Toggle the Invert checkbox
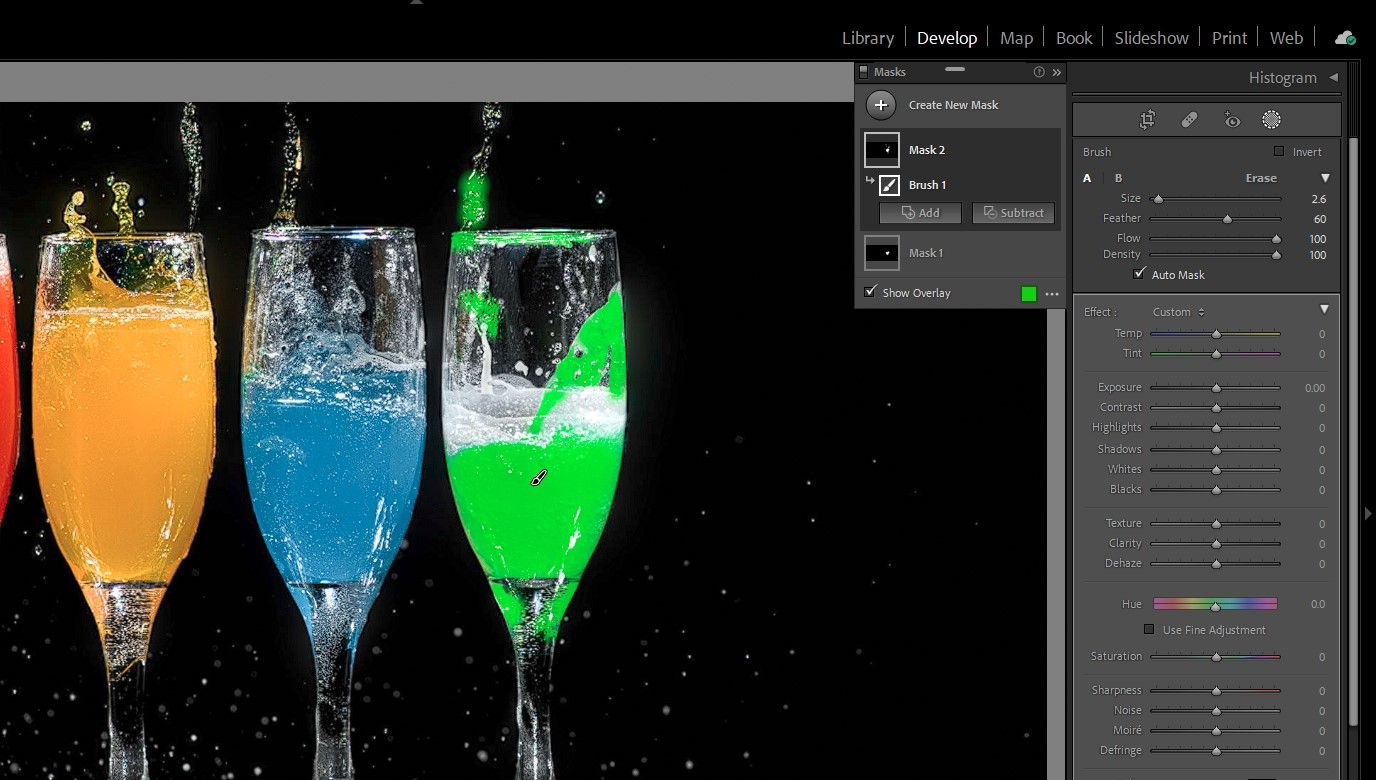1376x780 pixels. coord(1278,152)
